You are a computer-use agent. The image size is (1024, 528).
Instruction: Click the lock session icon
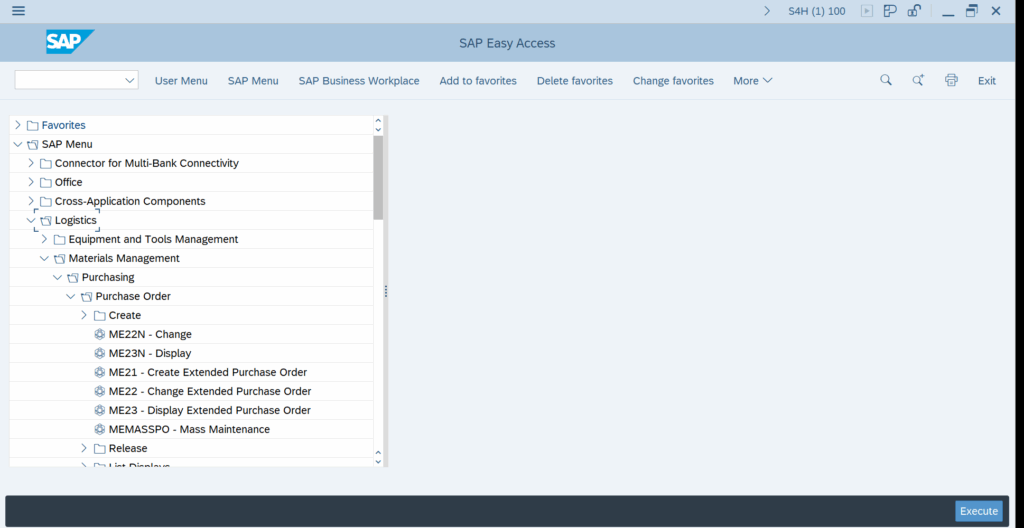tap(914, 10)
